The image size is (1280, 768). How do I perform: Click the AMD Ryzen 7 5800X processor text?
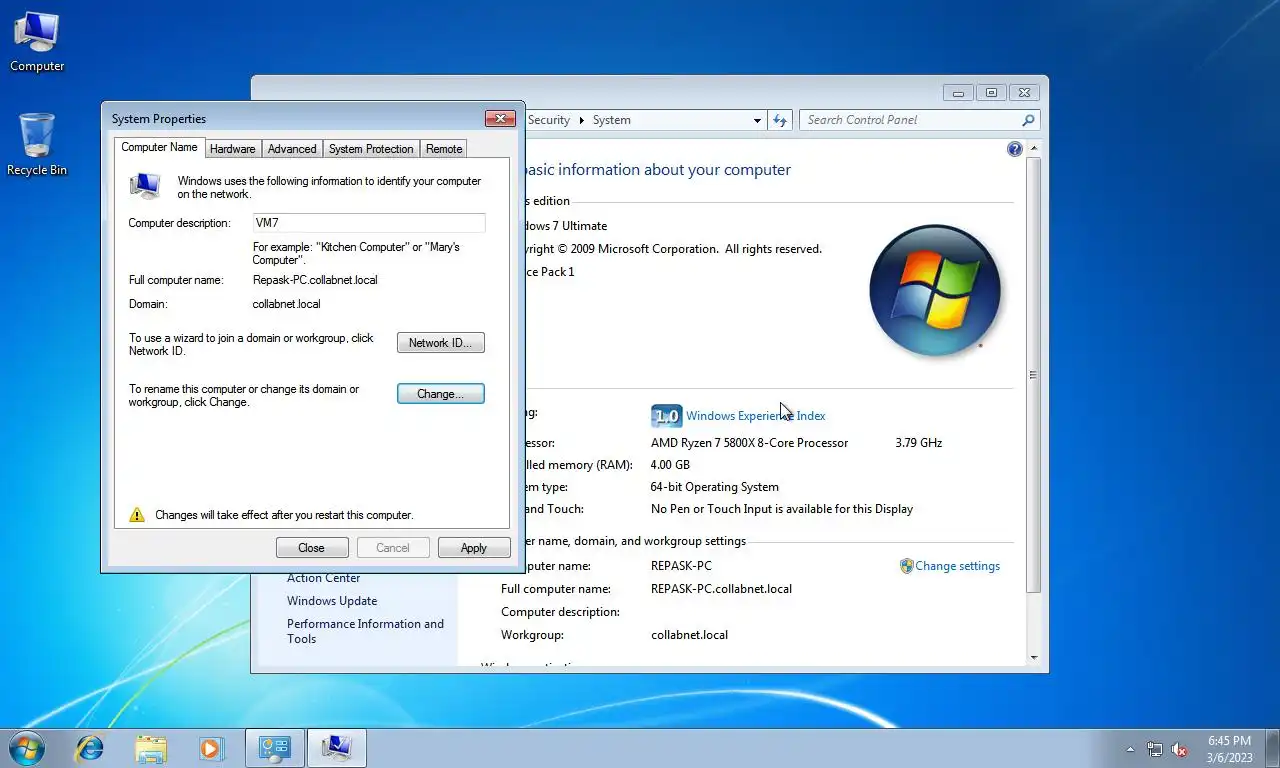pyautogui.click(x=749, y=443)
